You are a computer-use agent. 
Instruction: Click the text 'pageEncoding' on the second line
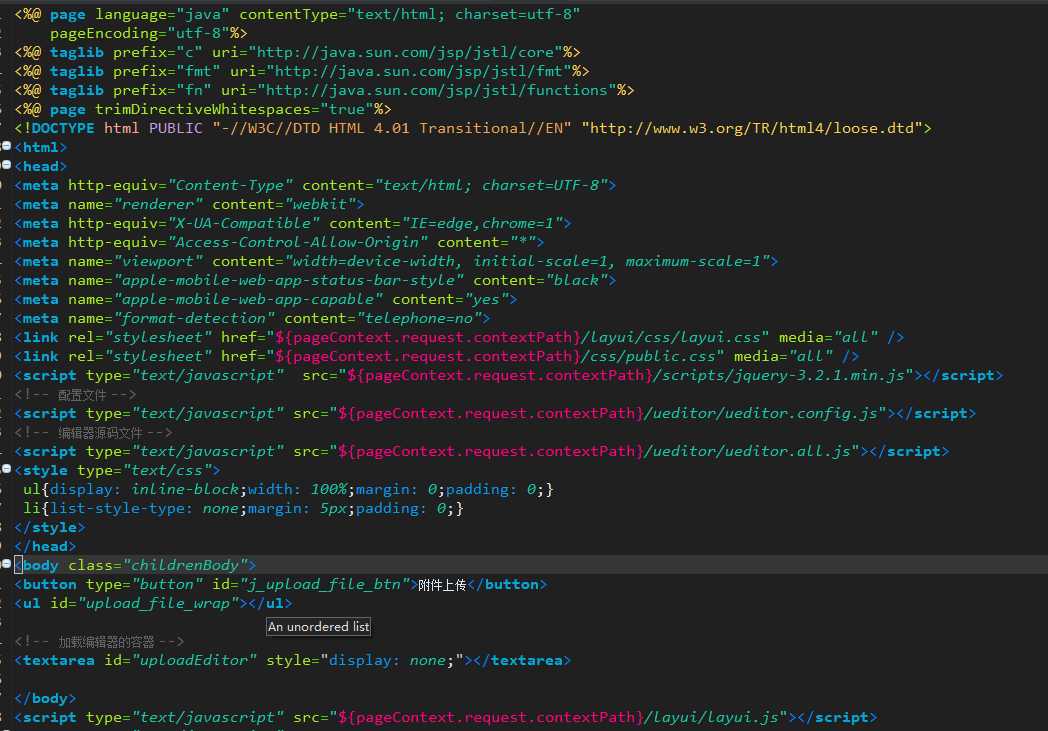(x=104, y=33)
